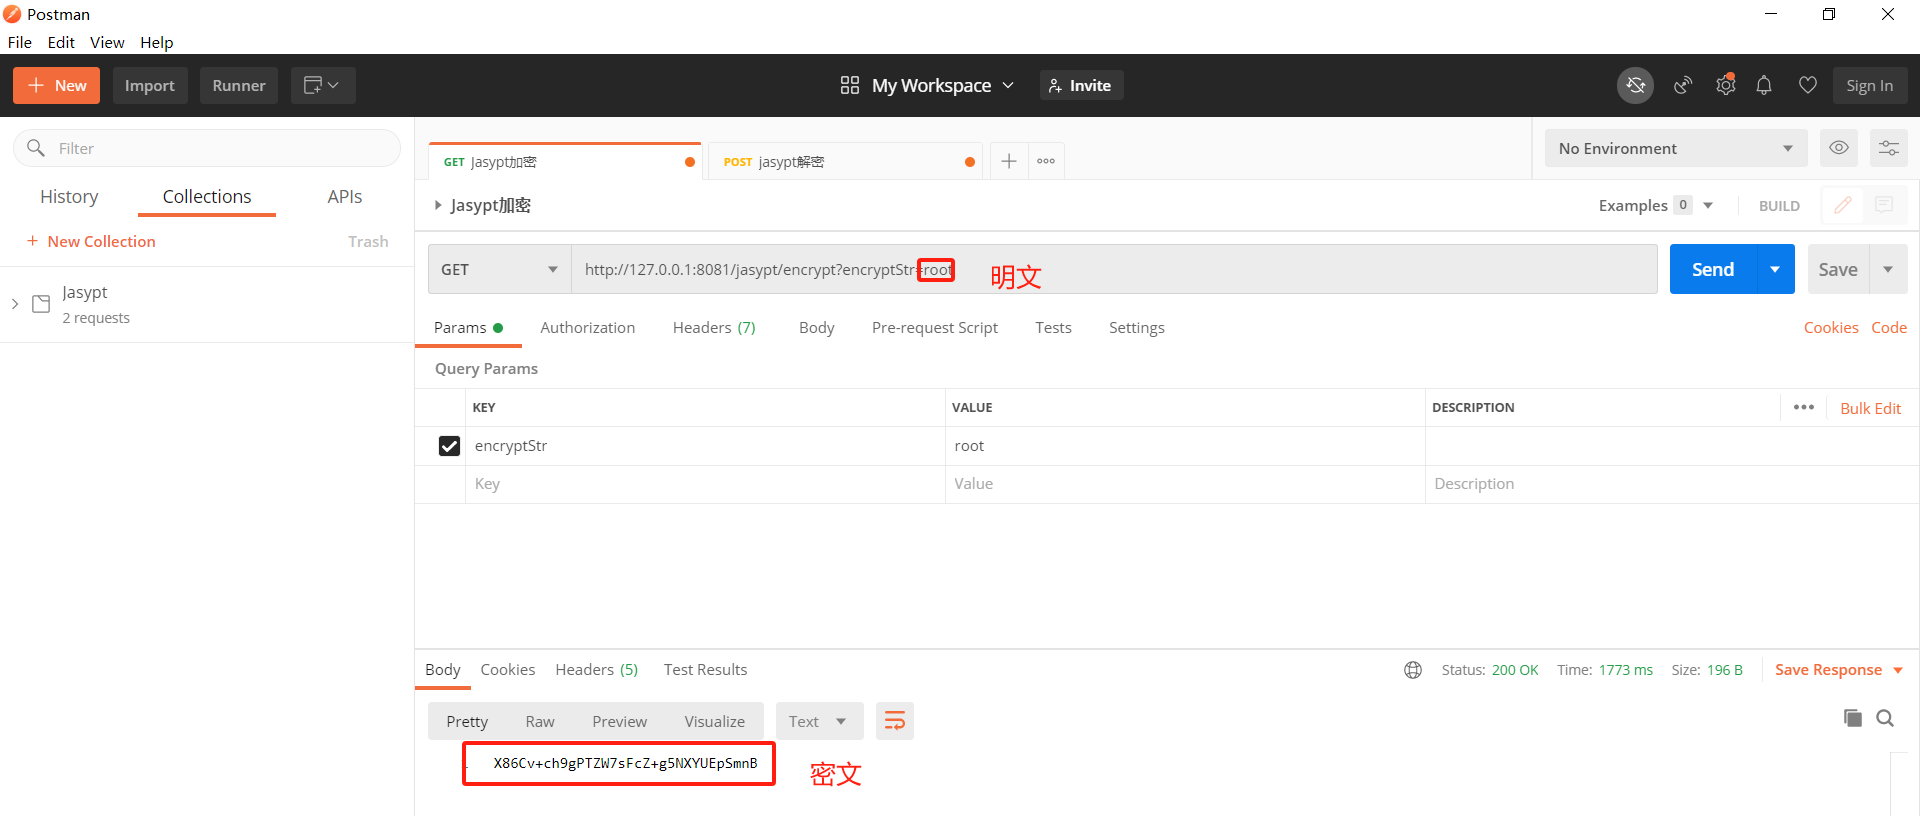Click the New Collection link
1920x816 pixels.
[91, 242]
